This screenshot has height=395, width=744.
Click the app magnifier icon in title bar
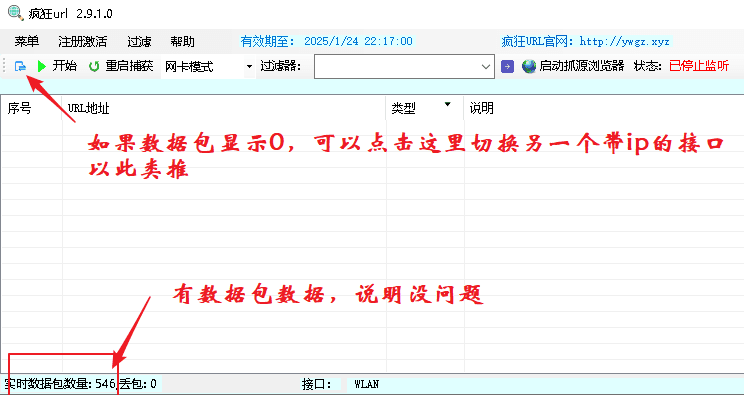coord(15,12)
